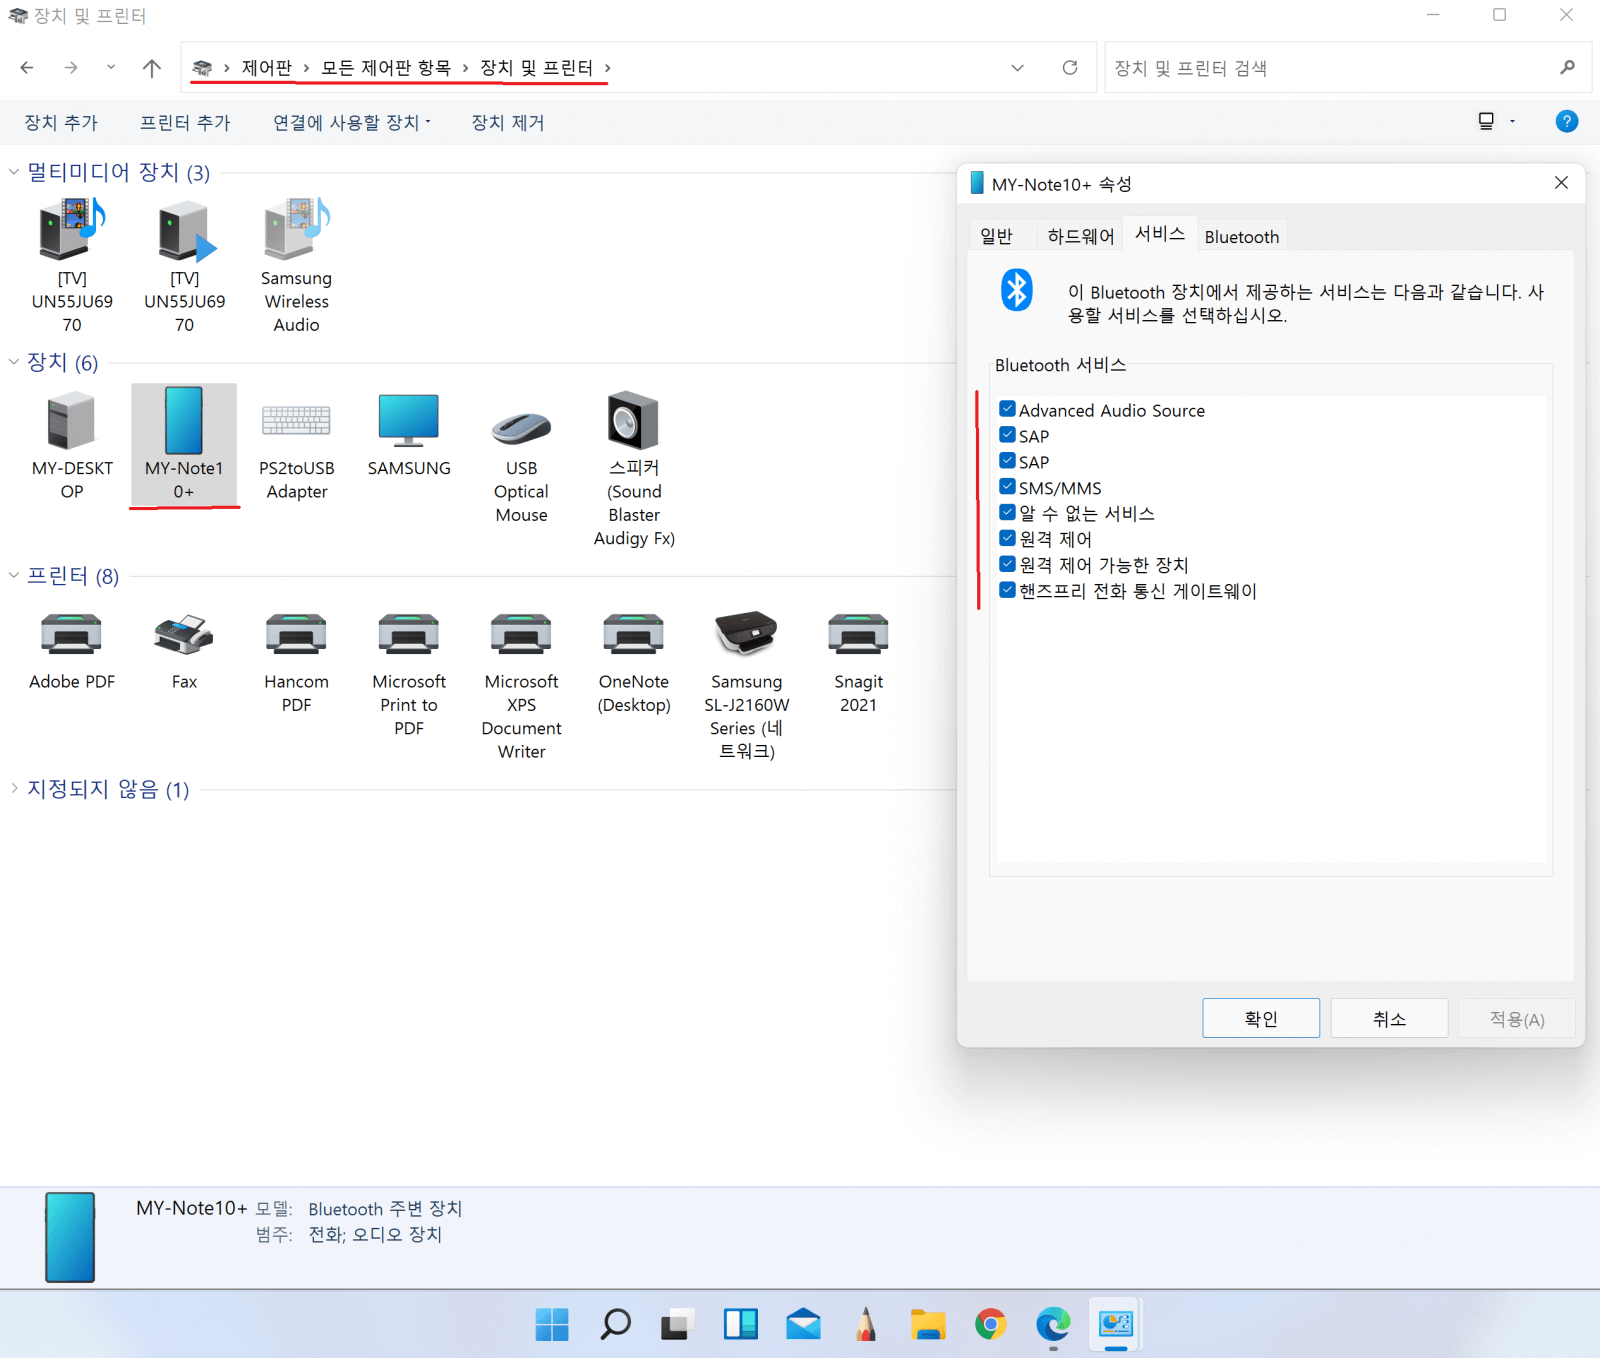The width and height of the screenshot is (1600, 1358).
Task: Uncheck the Advanced Audio Source service
Action: [1007, 409]
